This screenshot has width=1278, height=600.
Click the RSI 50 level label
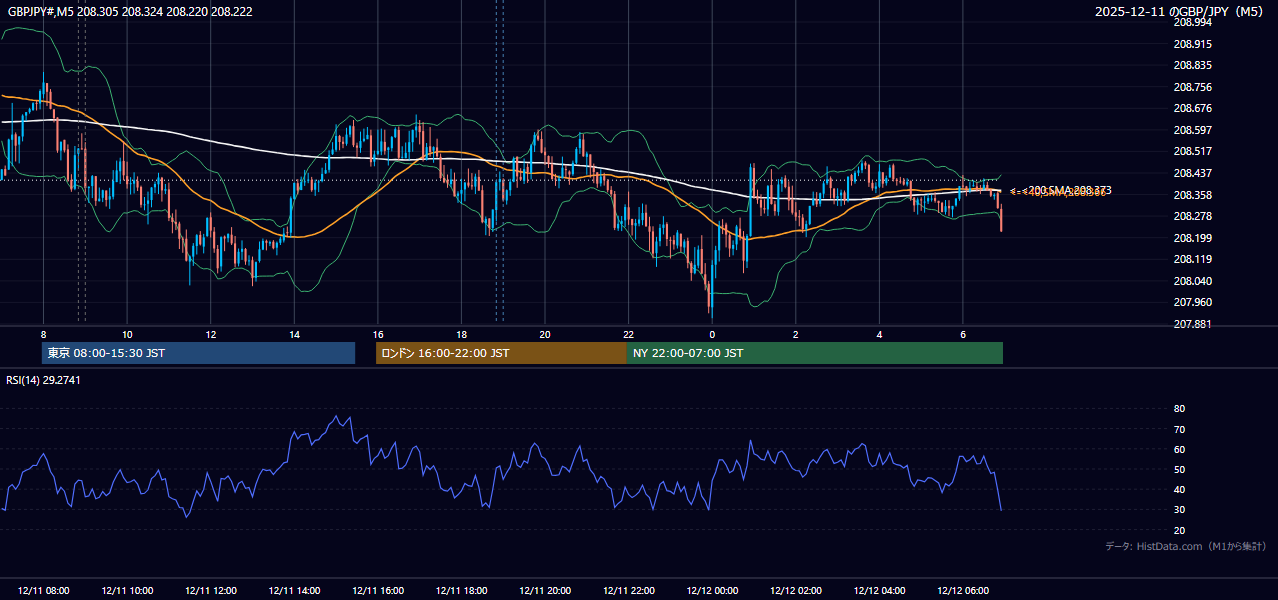[1179, 470]
